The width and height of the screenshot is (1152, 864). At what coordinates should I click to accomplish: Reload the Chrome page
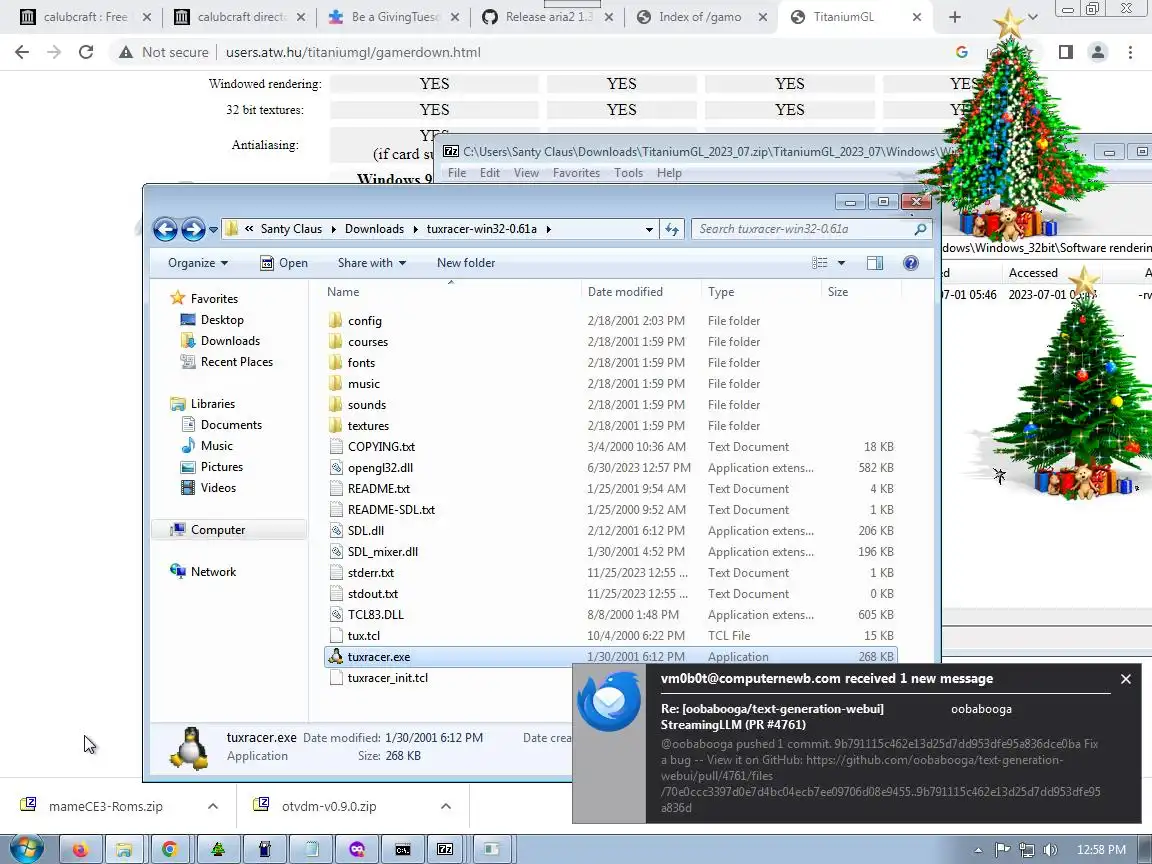[86, 52]
